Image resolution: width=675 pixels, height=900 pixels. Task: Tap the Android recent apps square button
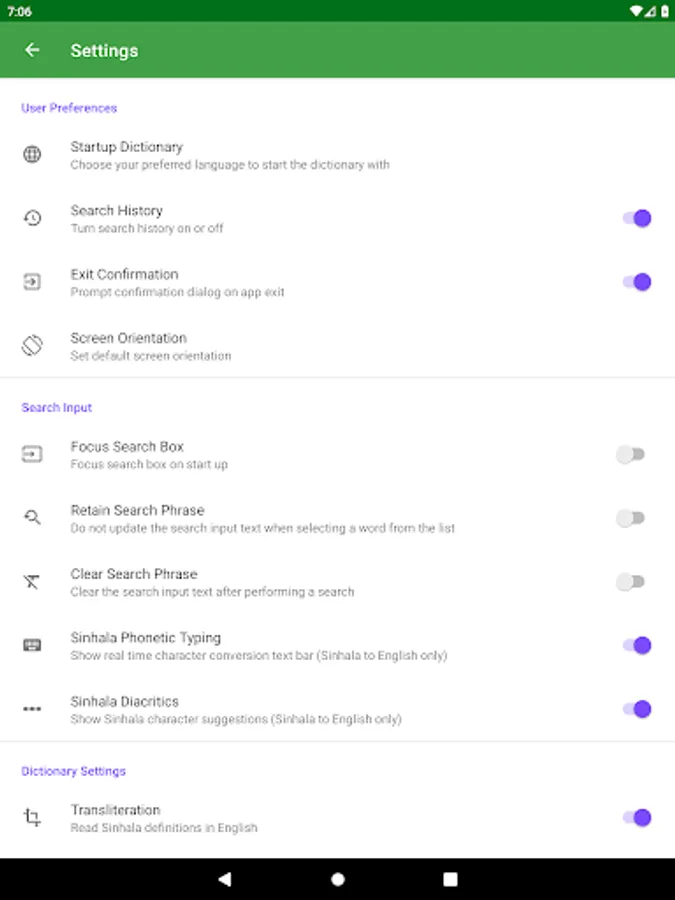451,879
